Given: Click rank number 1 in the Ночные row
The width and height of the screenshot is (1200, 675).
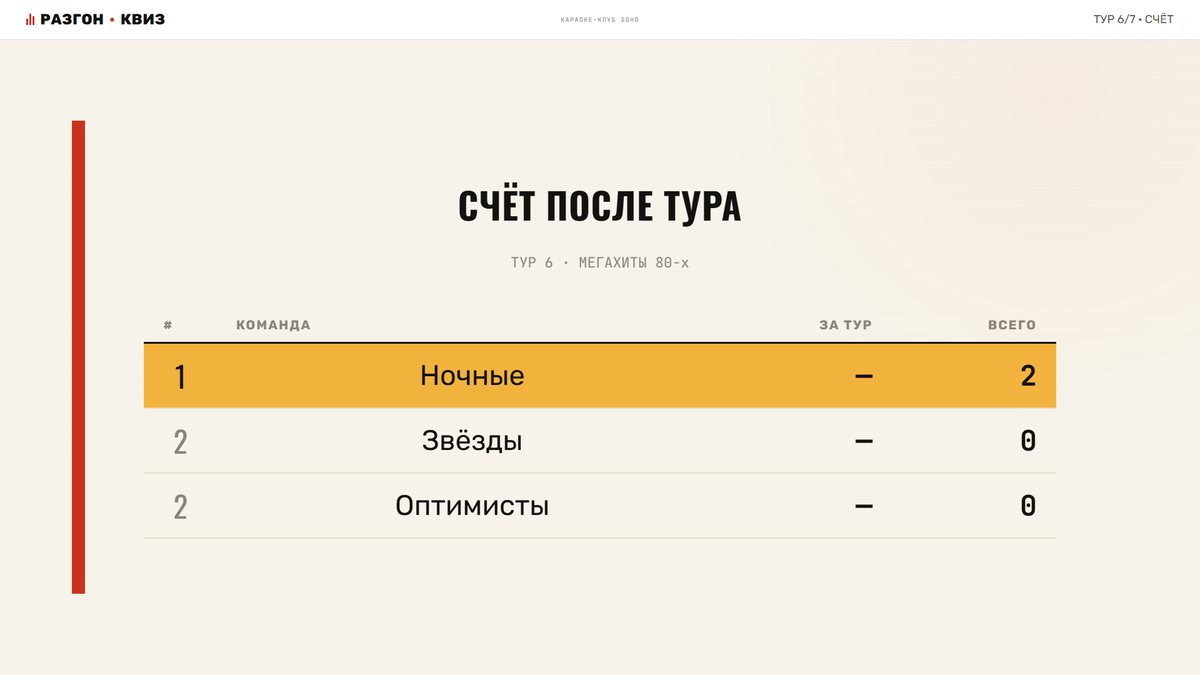Looking at the screenshot, I should (180, 377).
